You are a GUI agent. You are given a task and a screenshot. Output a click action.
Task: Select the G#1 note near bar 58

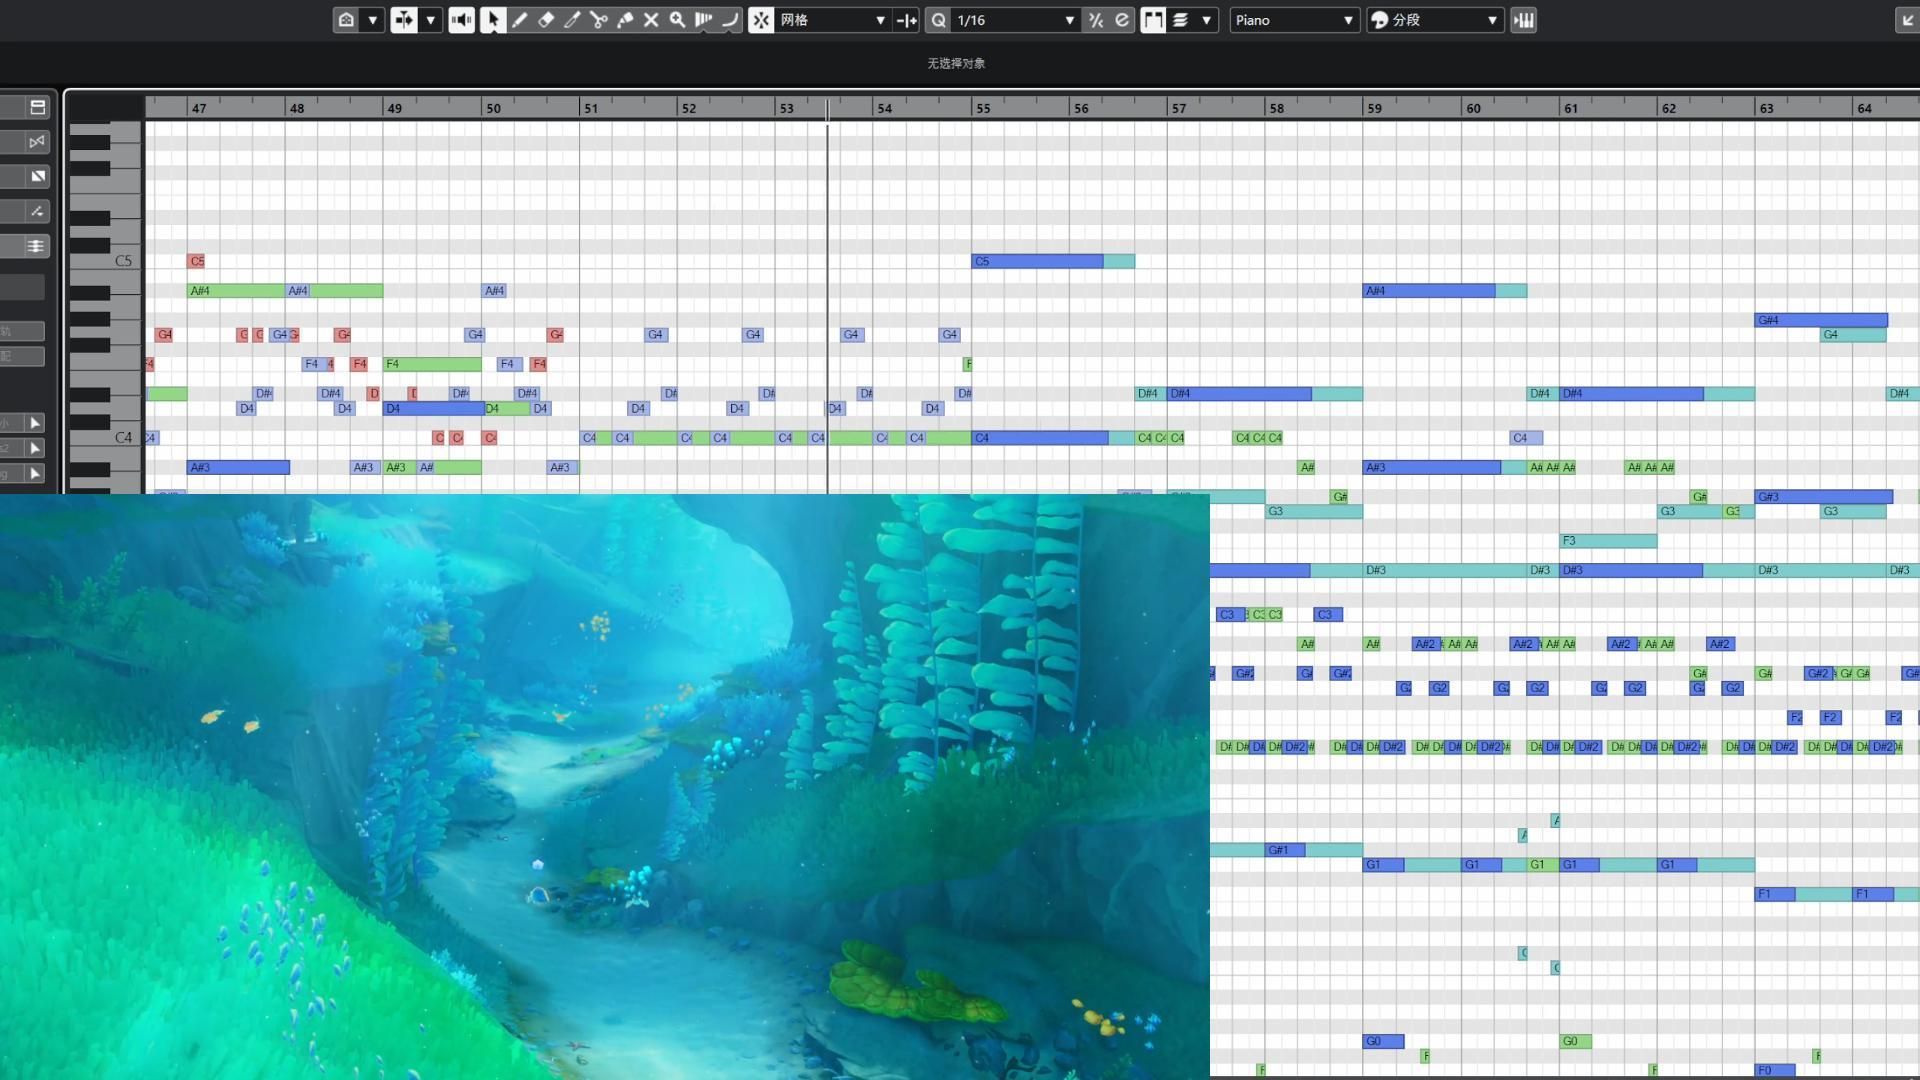(1285, 850)
